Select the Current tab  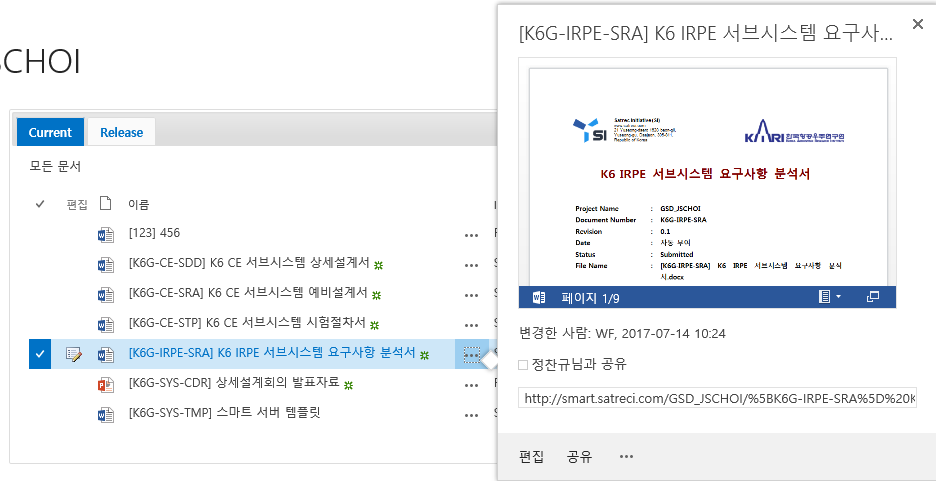click(50, 132)
